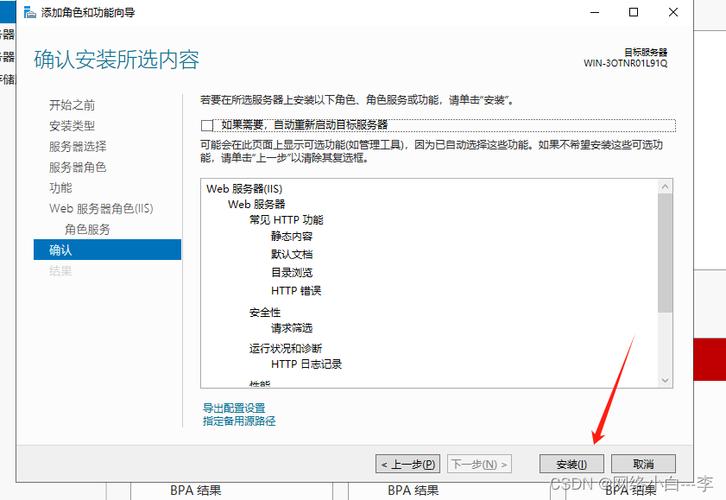Minimize the wizard window
This screenshot has height=500, width=726.
(595, 12)
